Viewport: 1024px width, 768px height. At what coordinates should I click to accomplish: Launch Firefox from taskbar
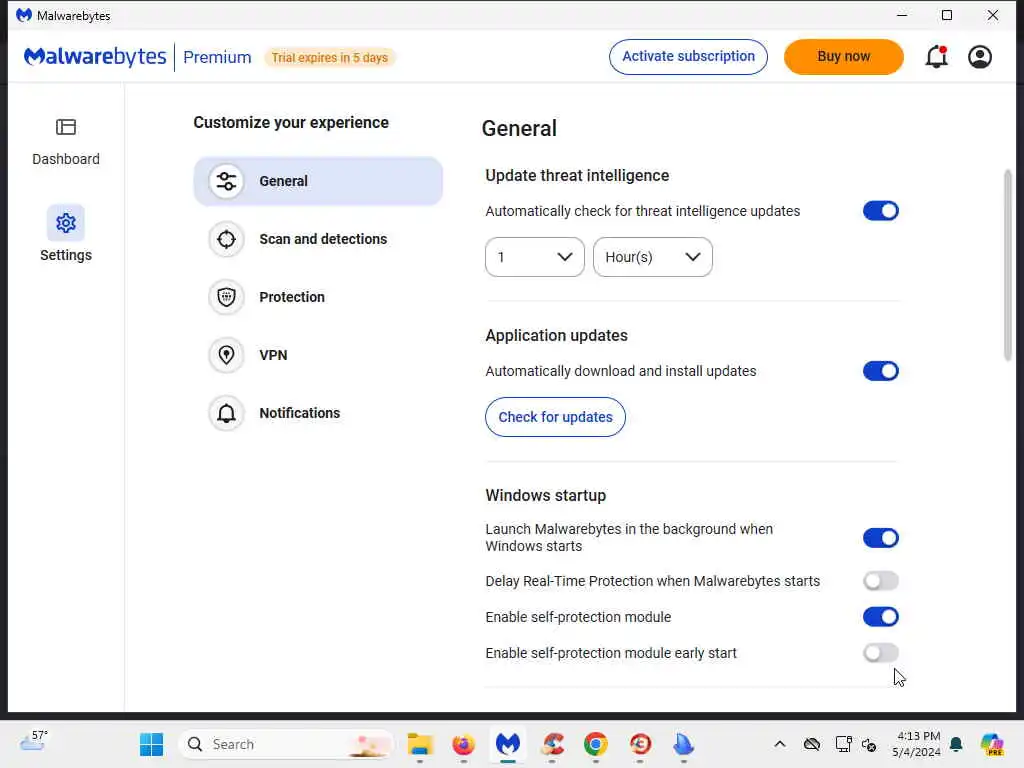pyautogui.click(x=464, y=744)
